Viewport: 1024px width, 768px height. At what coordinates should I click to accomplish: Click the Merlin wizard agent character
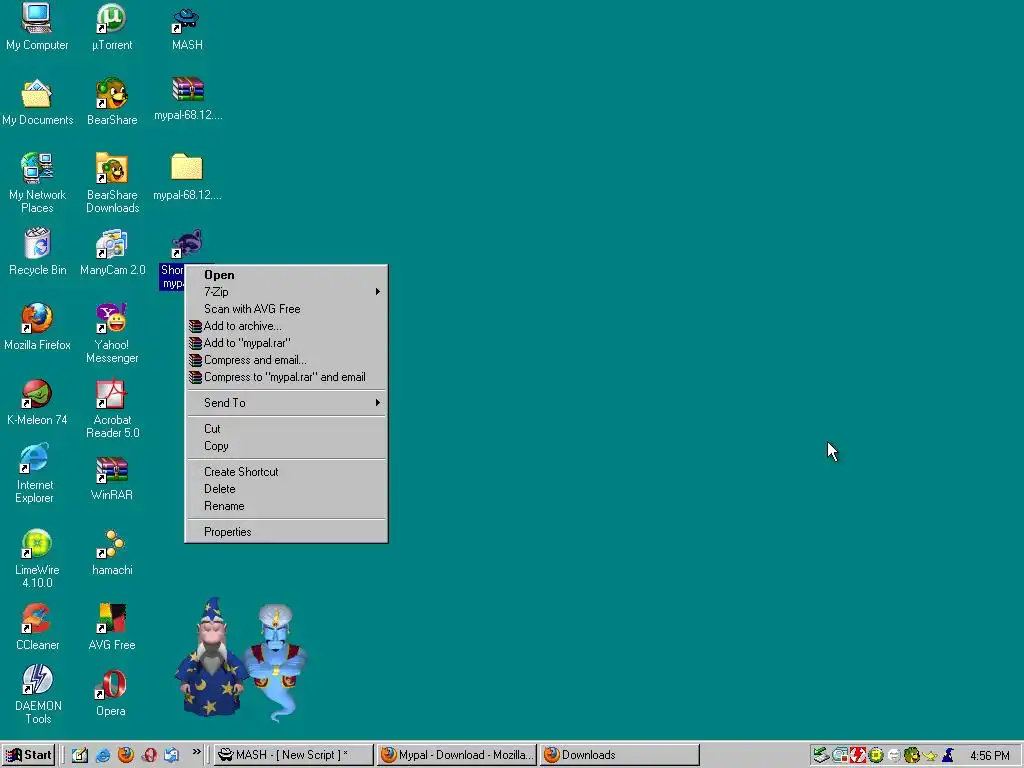point(210,656)
